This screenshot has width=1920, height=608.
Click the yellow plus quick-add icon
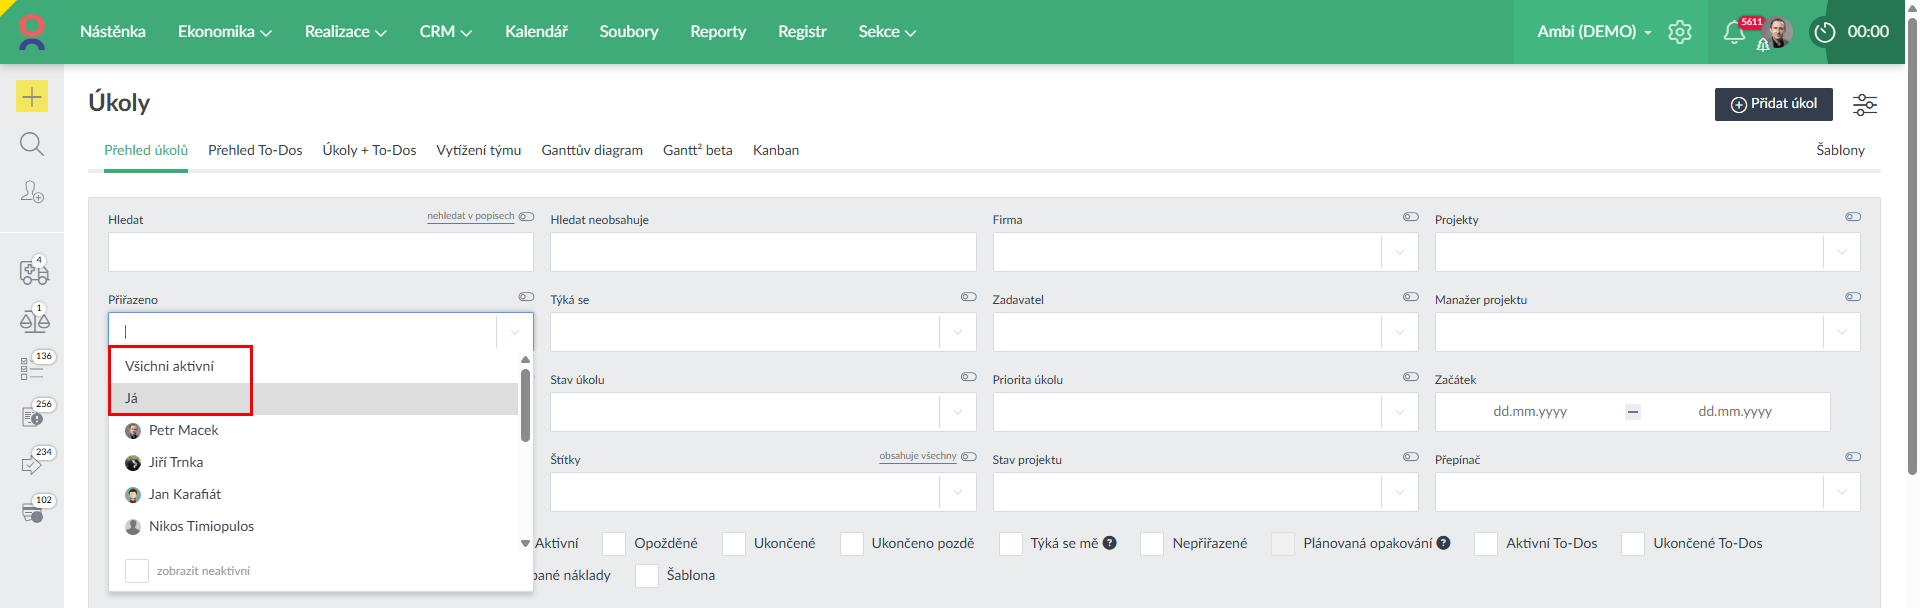pos(32,96)
